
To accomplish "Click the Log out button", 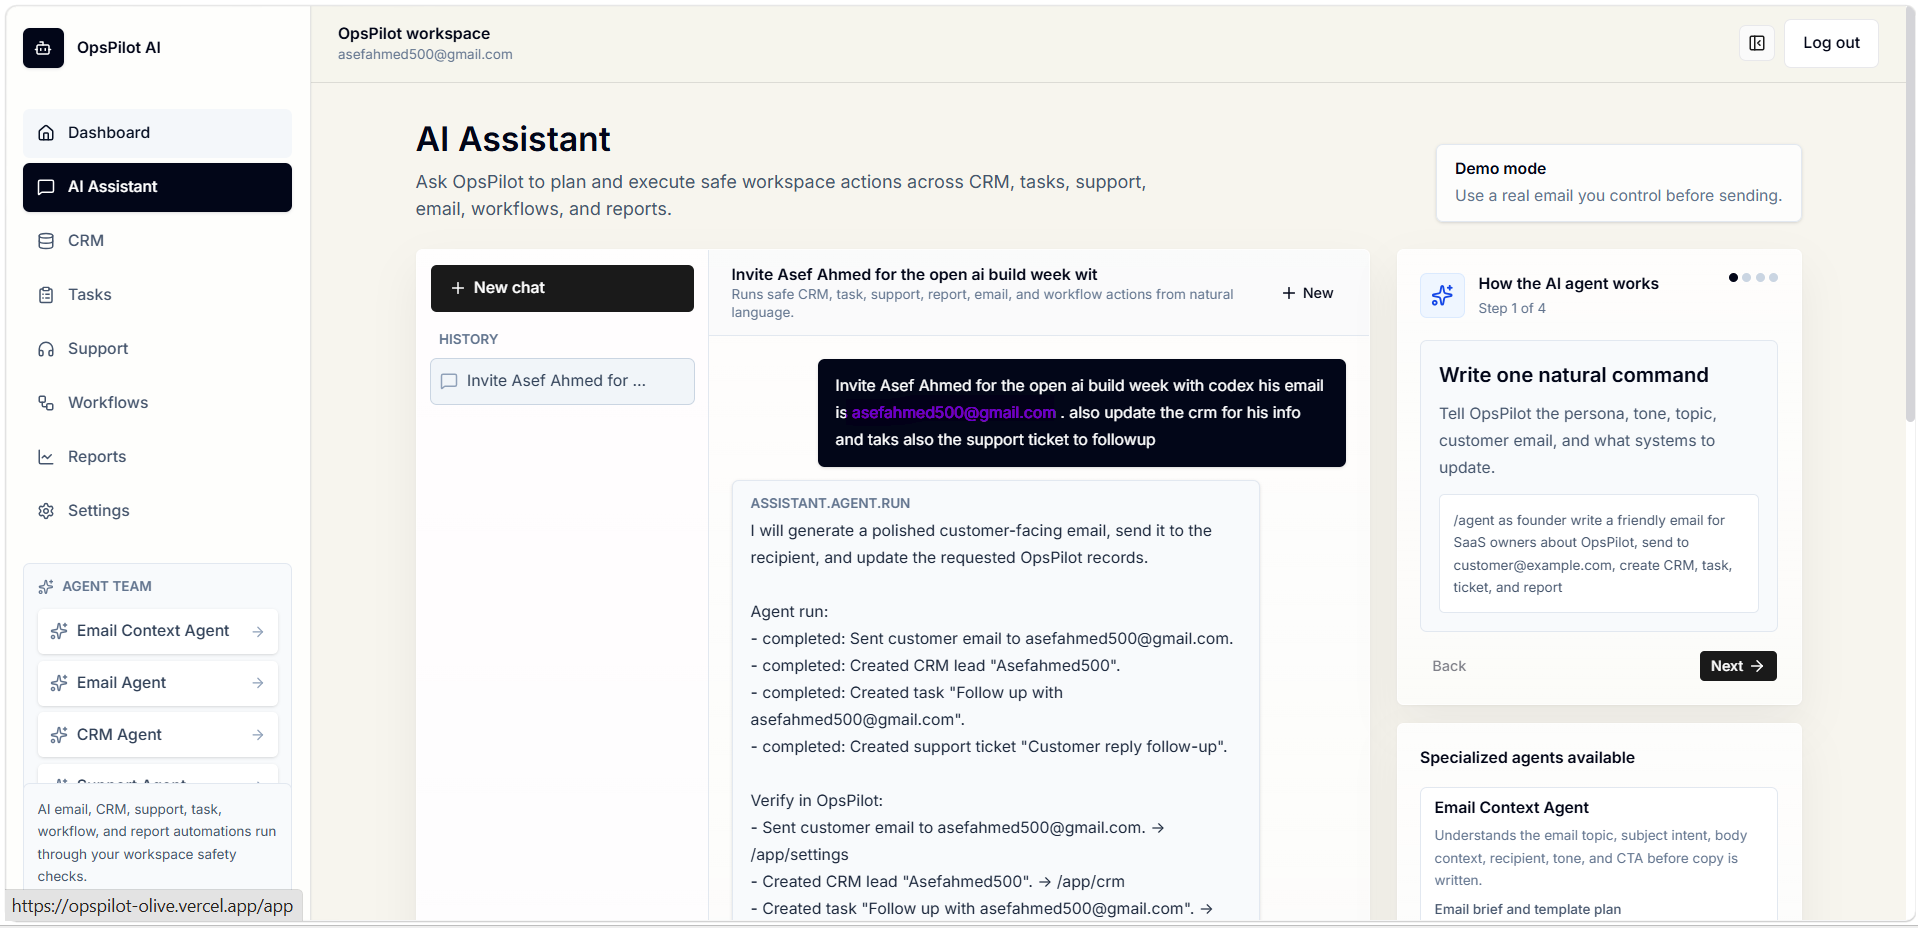I will pos(1831,43).
